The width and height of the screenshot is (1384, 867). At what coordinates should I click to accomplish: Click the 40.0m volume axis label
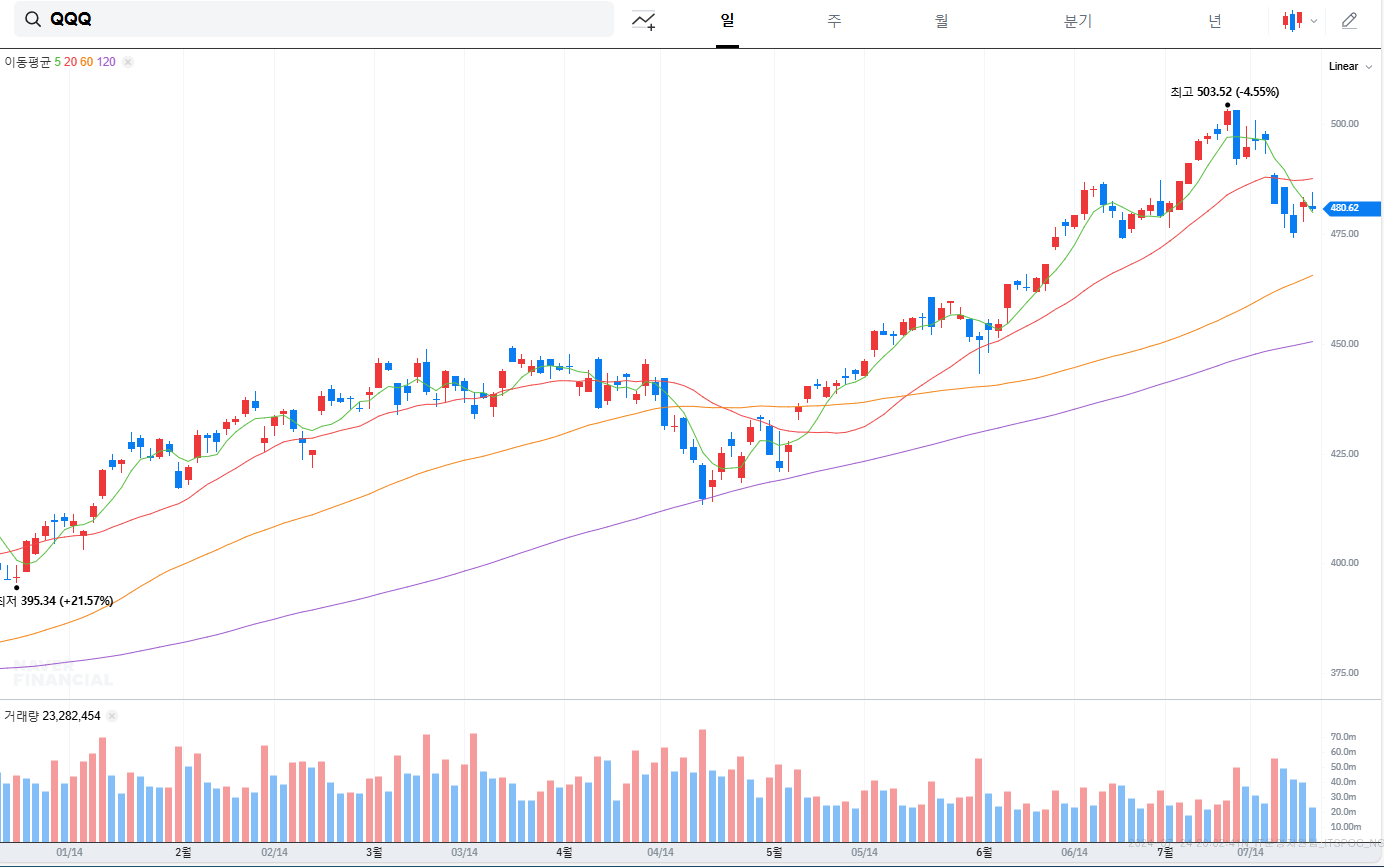coord(1343,782)
